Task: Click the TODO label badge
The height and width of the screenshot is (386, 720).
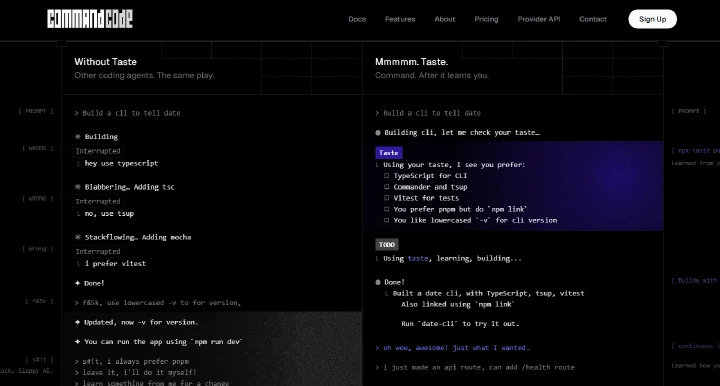Action: tap(387, 245)
